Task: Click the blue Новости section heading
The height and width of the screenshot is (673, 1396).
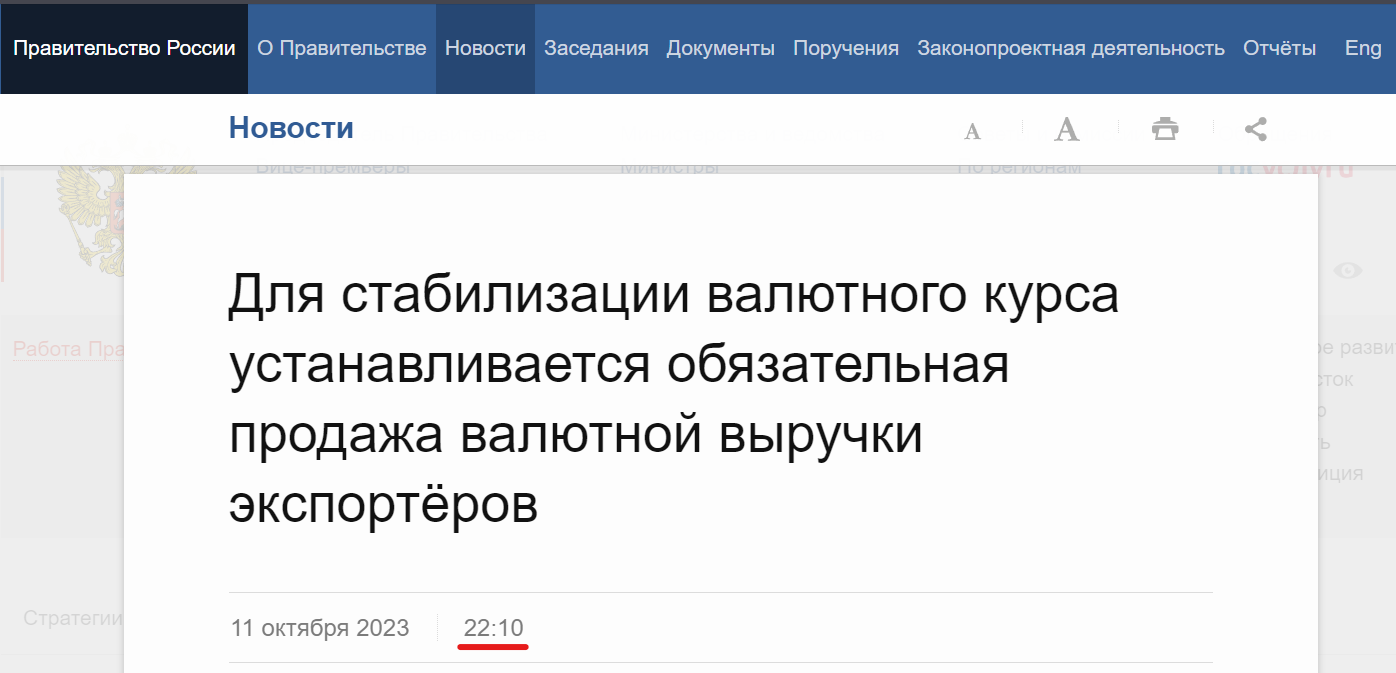Action: (291, 128)
